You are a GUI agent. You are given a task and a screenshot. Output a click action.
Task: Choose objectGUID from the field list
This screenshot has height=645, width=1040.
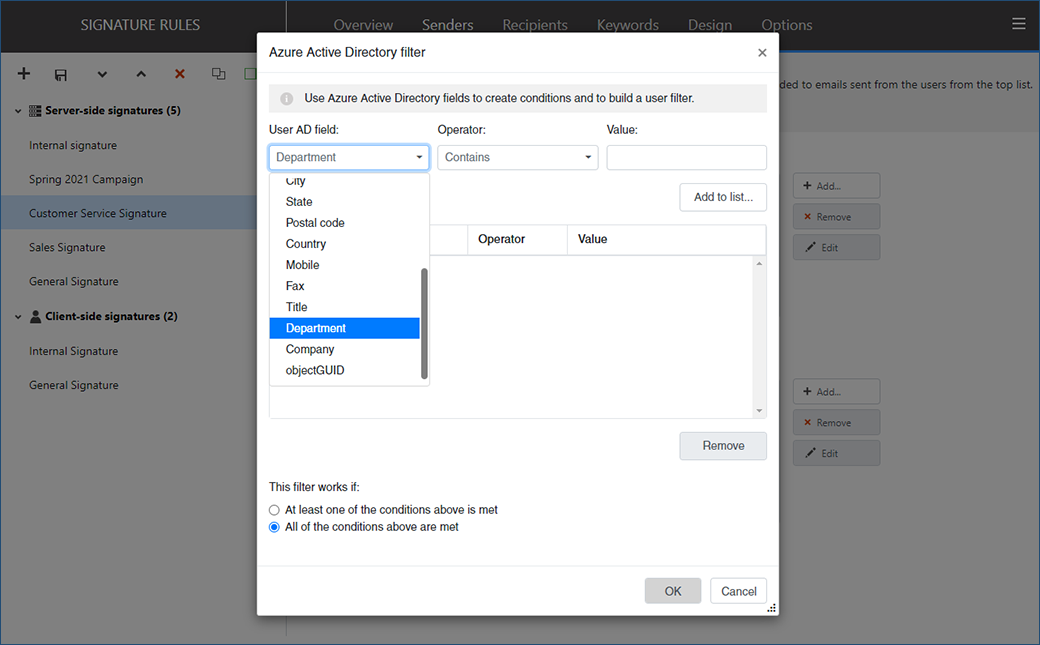344,370
